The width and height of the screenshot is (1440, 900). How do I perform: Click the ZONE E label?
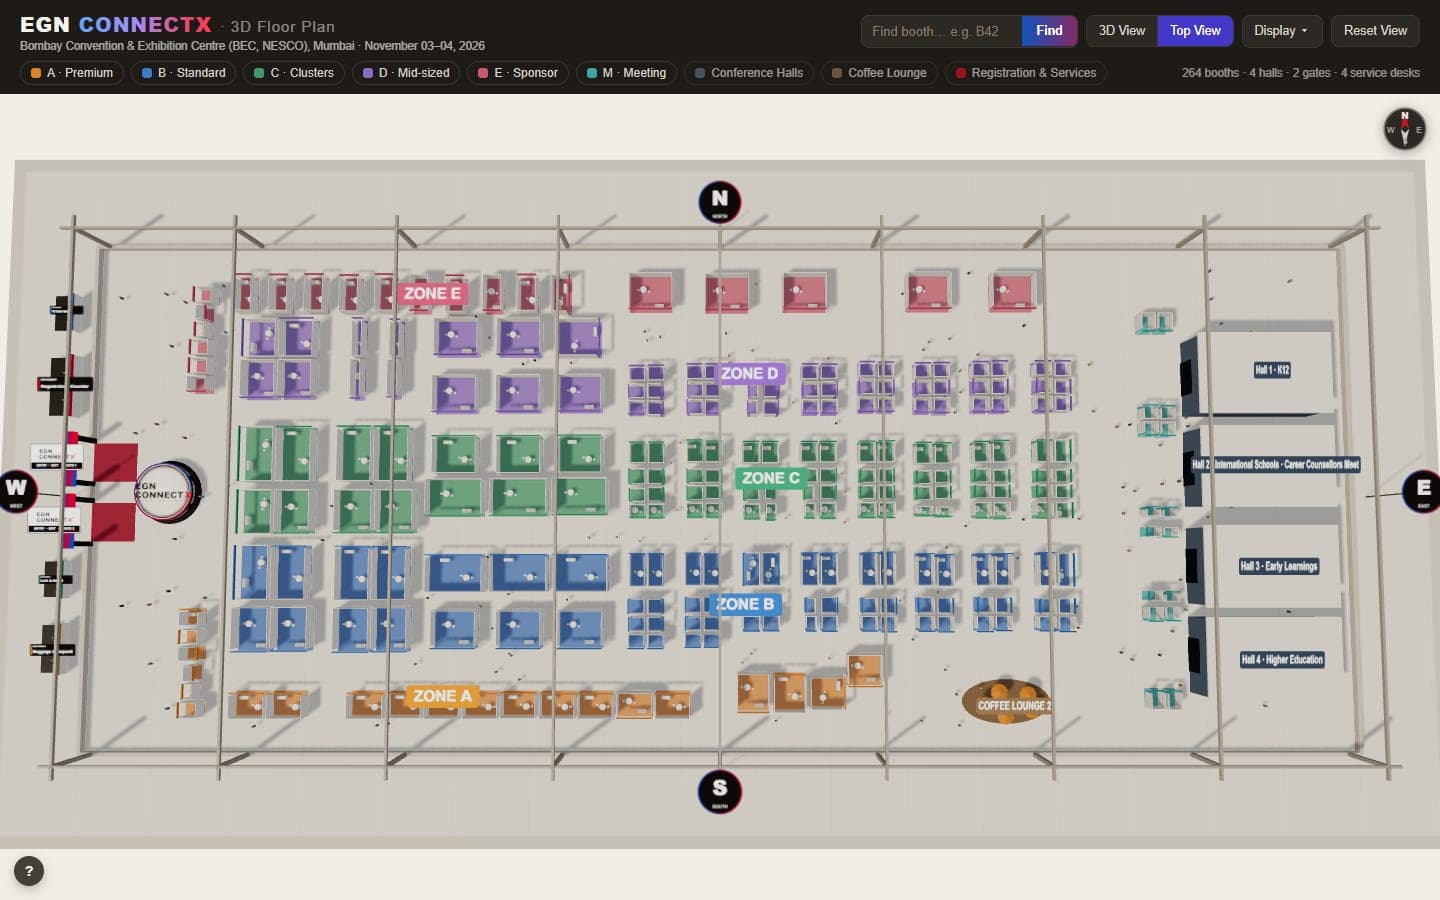pyautogui.click(x=432, y=293)
